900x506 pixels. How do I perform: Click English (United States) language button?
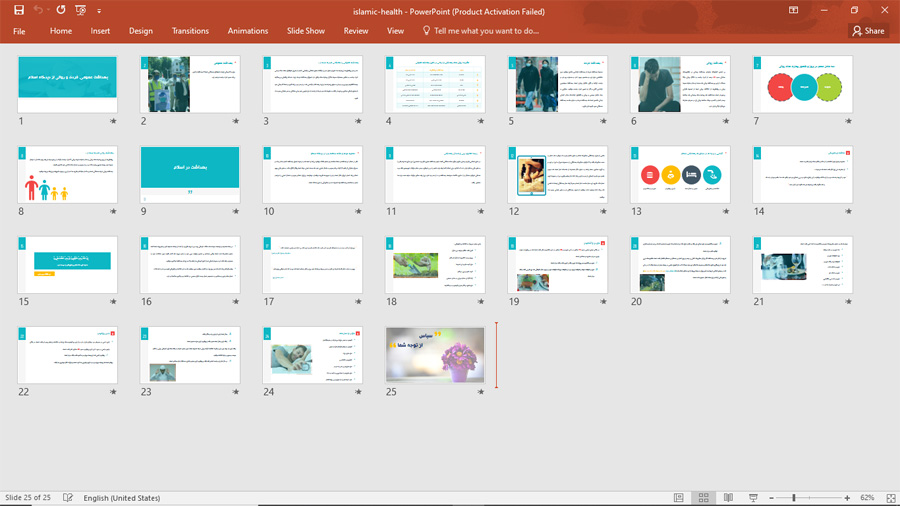pyautogui.click(x=122, y=498)
